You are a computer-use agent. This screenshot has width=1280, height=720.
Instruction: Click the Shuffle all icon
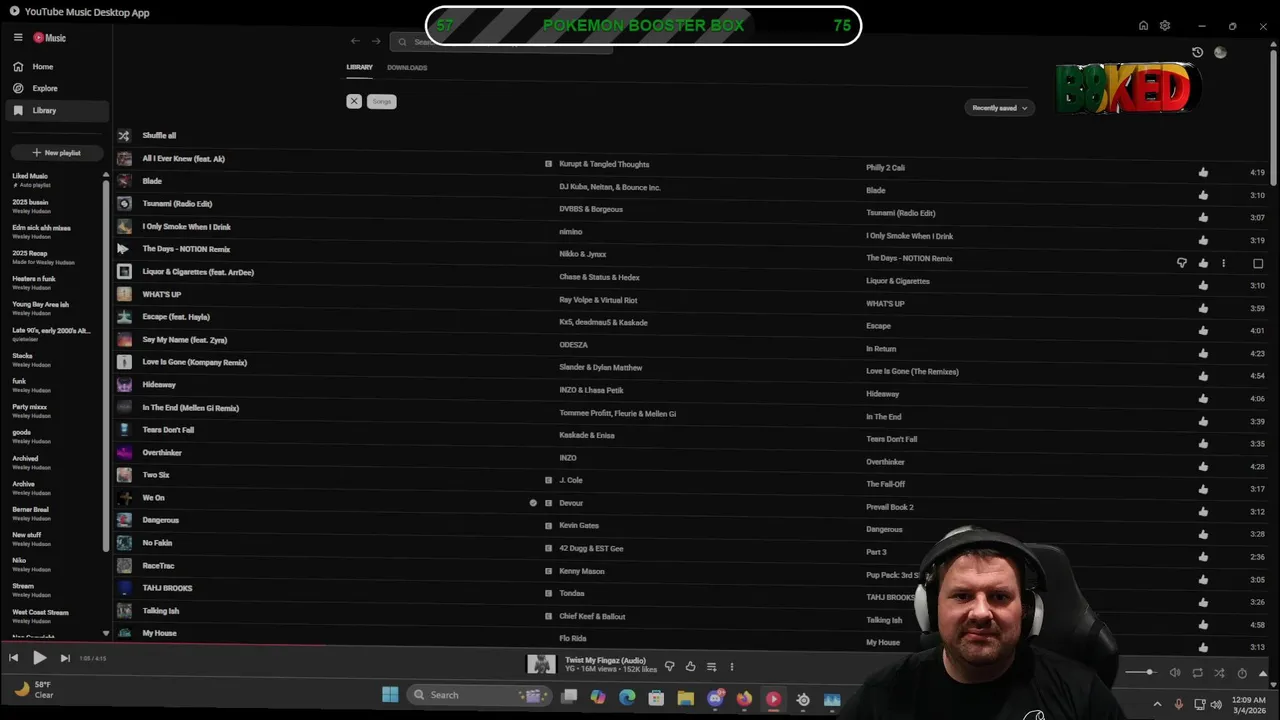tap(124, 135)
